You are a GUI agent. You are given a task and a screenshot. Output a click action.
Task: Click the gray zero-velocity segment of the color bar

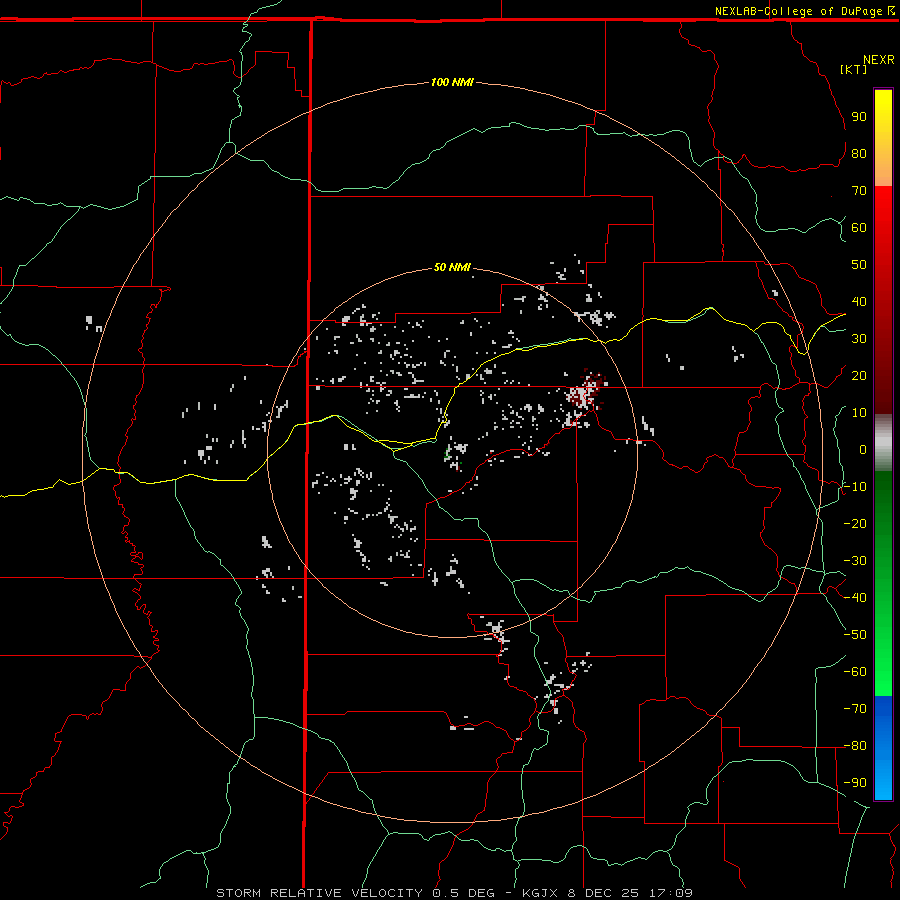tap(883, 443)
